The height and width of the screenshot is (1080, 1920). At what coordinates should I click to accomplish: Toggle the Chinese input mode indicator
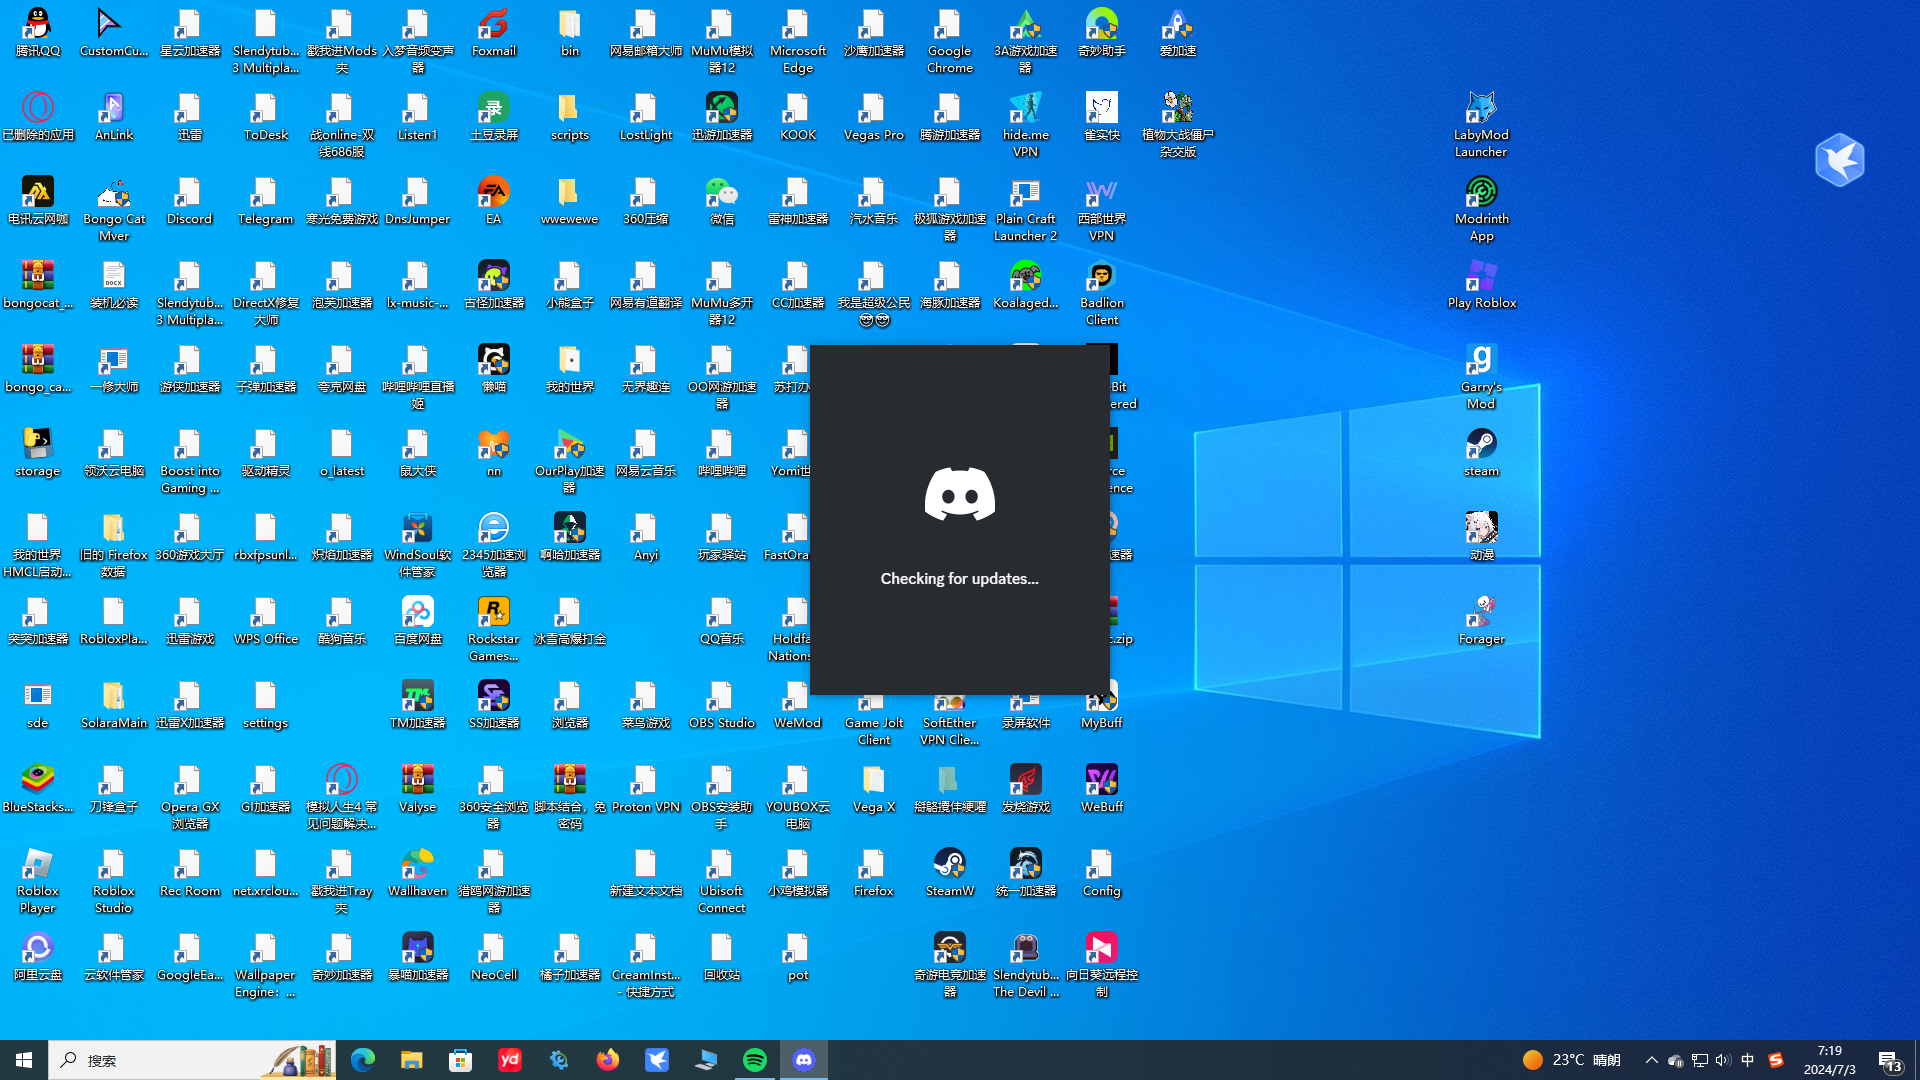(x=1747, y=1060)
